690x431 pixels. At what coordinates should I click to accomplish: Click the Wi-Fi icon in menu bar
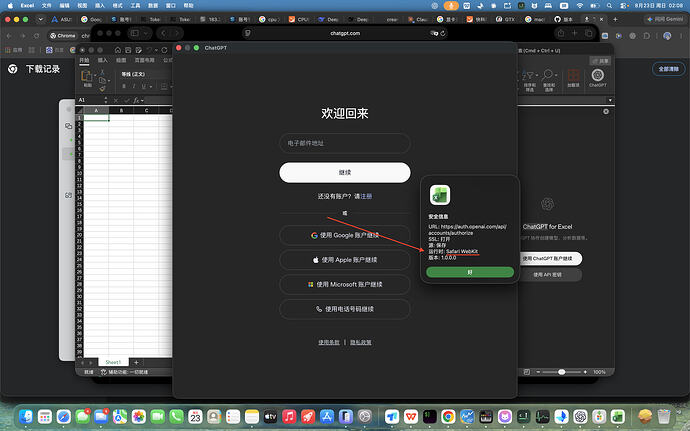(x=580, y=6)
